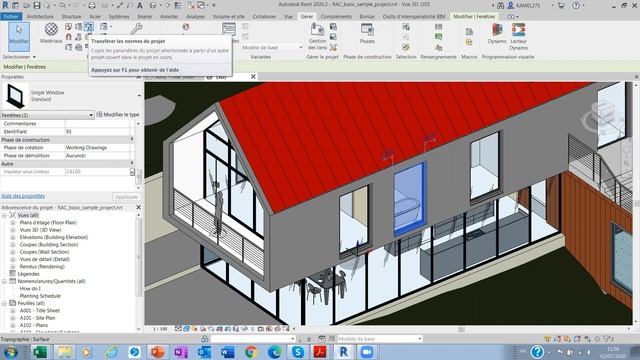Viewport: 640px width, 360px height.
Task: Open PowerPoint from the taskbar
Action: click(157, 352)
